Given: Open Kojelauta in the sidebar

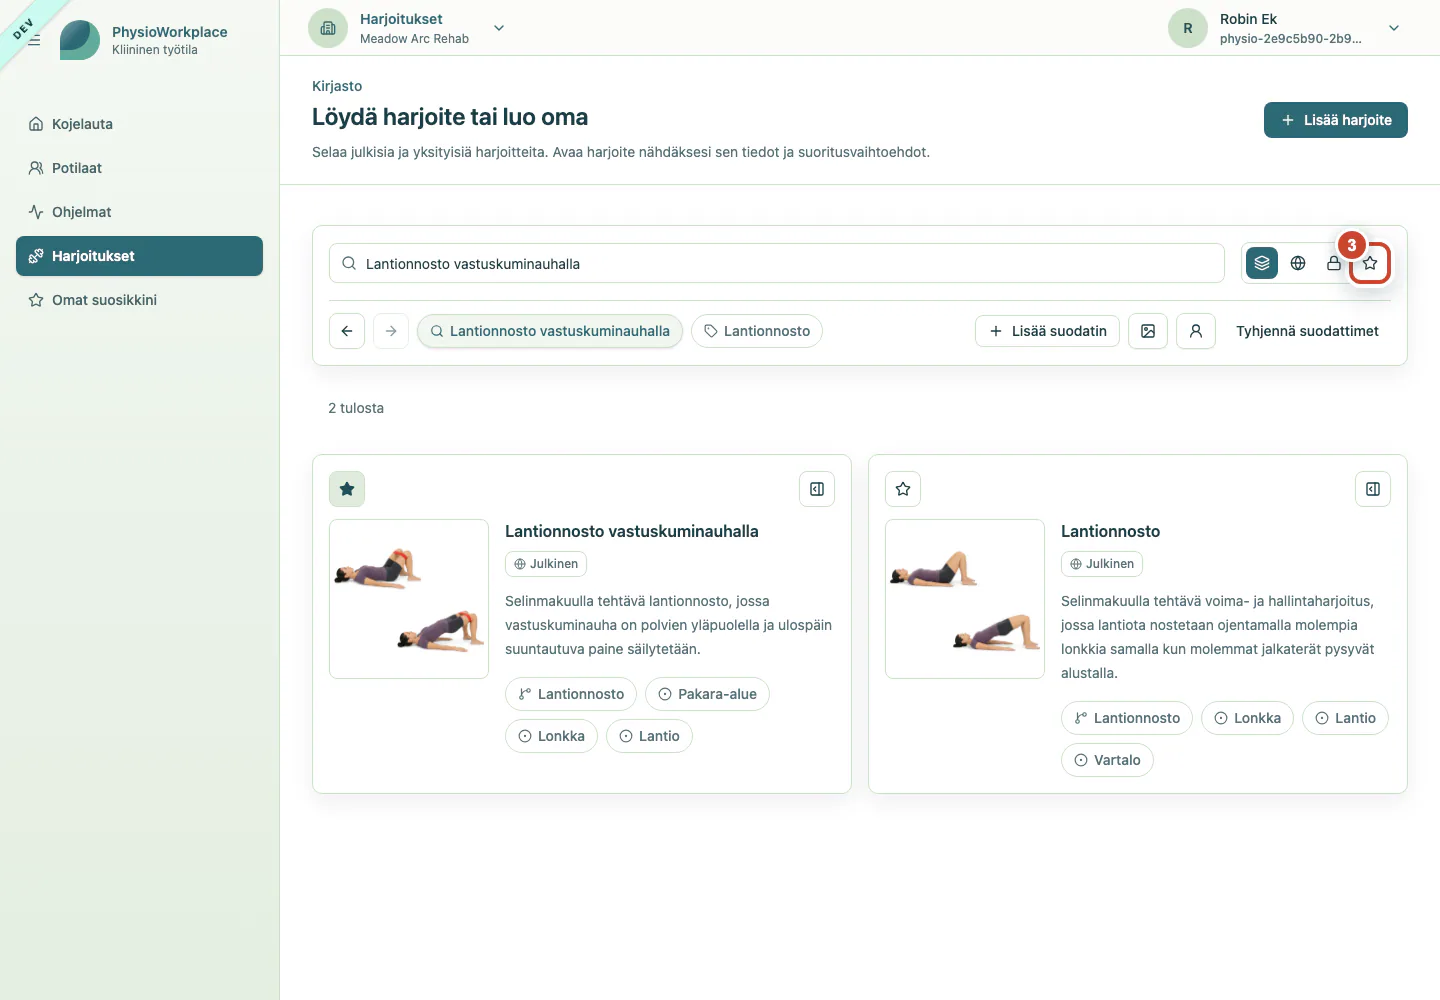Looking at the screenshot, I should click(x=139, y=124).
